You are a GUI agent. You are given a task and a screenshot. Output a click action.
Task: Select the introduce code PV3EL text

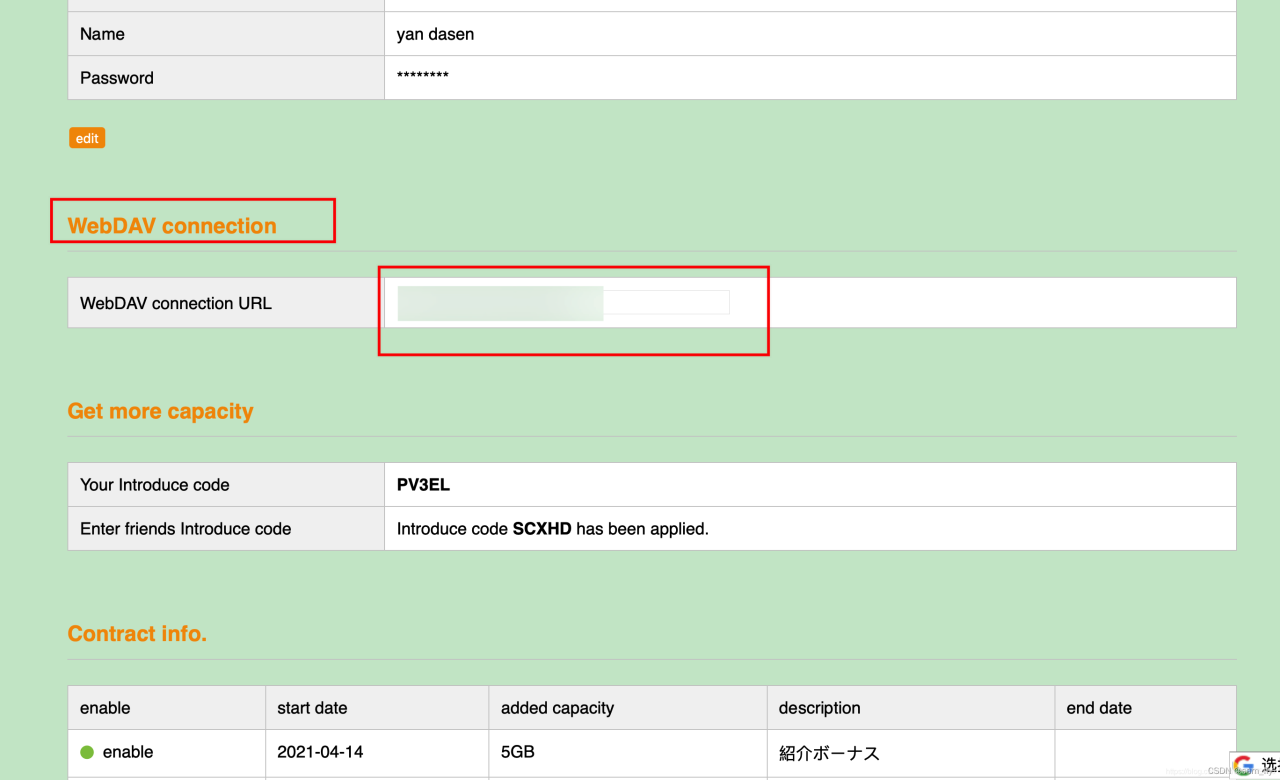click(423, 484)
